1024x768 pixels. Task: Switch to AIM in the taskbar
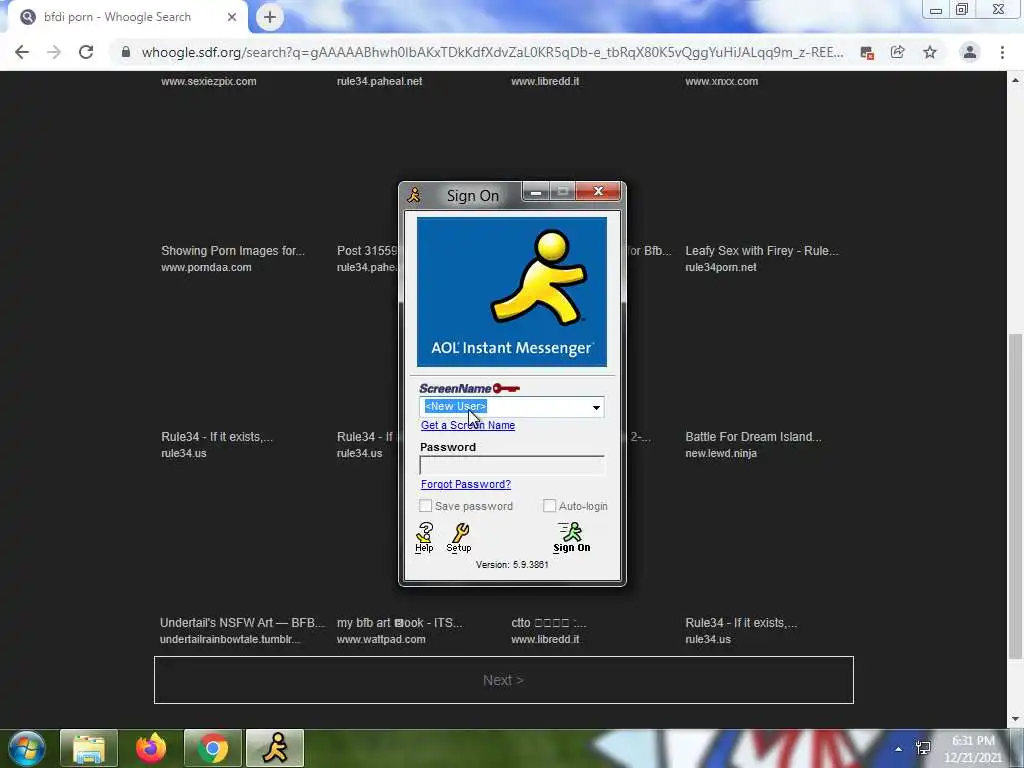point(275,748)
